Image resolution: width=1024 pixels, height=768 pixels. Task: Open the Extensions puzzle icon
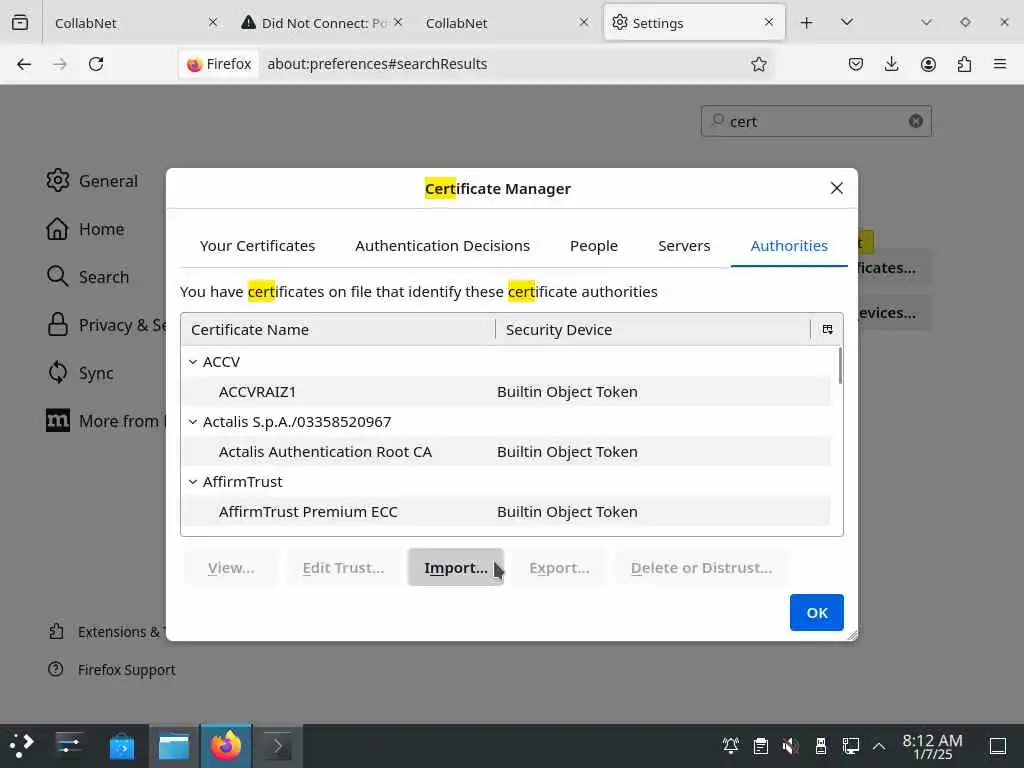point(964,64)
